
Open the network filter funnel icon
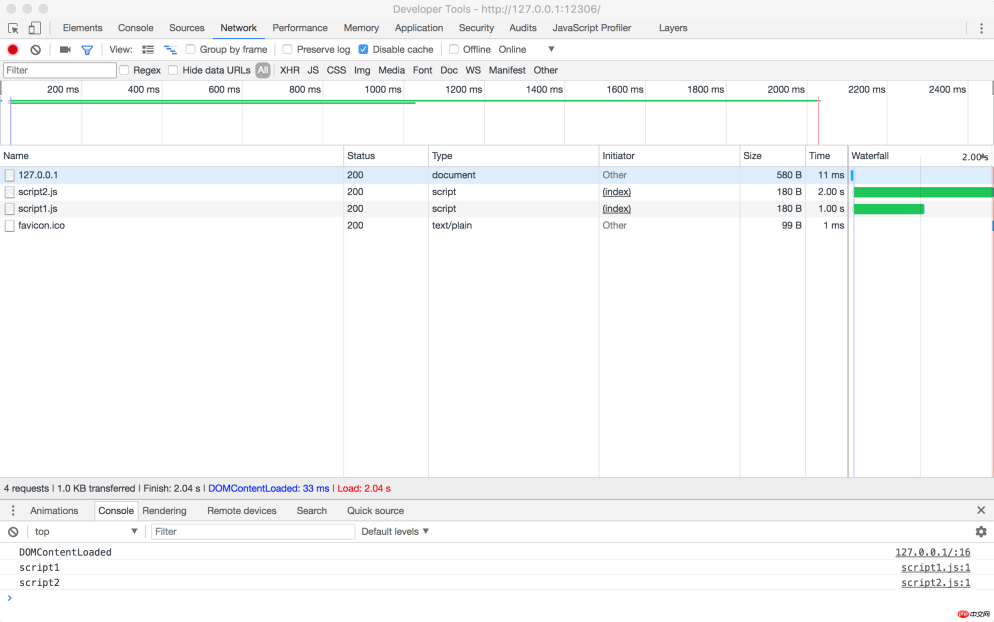87,49
